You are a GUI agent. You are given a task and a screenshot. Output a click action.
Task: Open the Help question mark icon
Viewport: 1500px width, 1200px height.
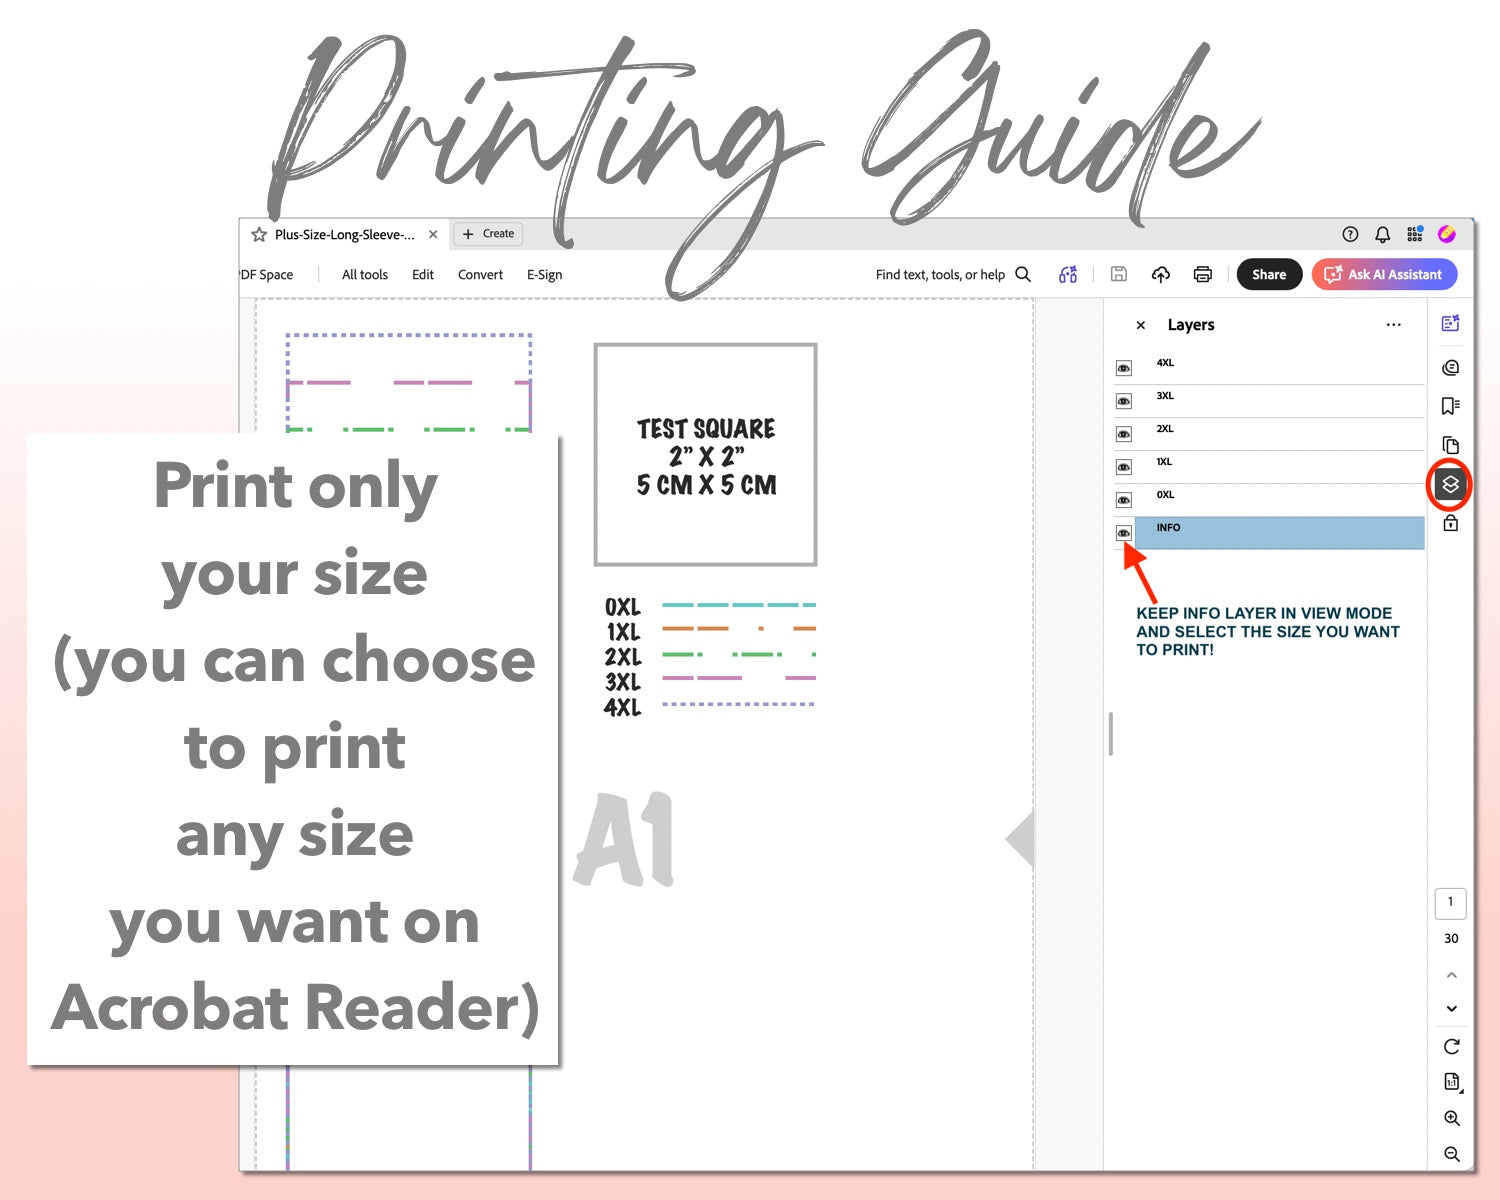(1350, 234)
